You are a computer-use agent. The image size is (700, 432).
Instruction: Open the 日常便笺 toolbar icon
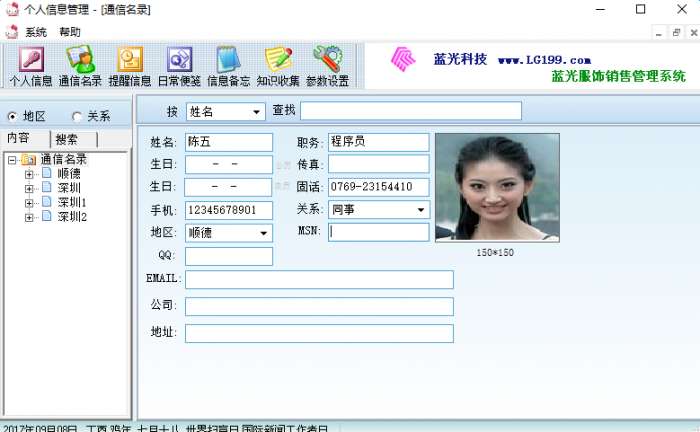179,59
